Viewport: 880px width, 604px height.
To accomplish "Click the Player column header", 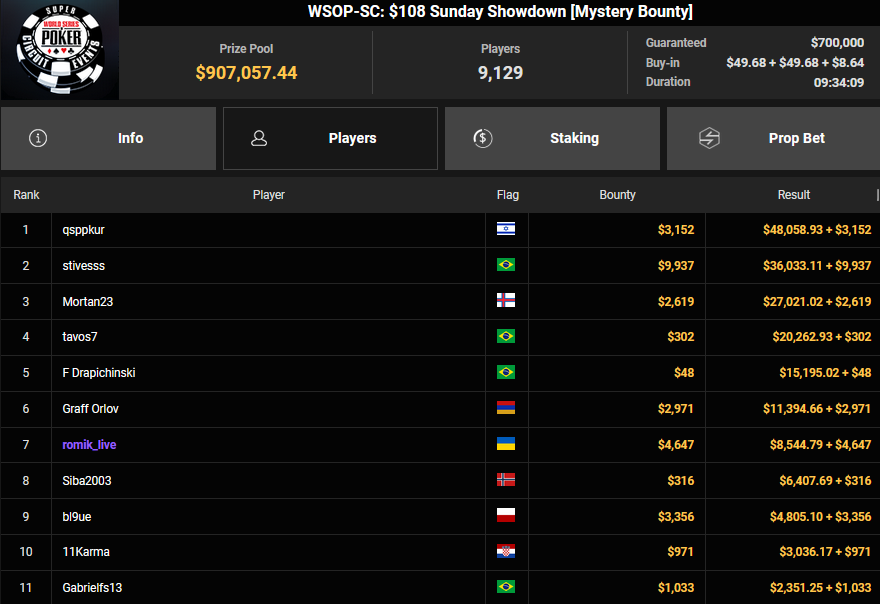I will pos(268,195).
